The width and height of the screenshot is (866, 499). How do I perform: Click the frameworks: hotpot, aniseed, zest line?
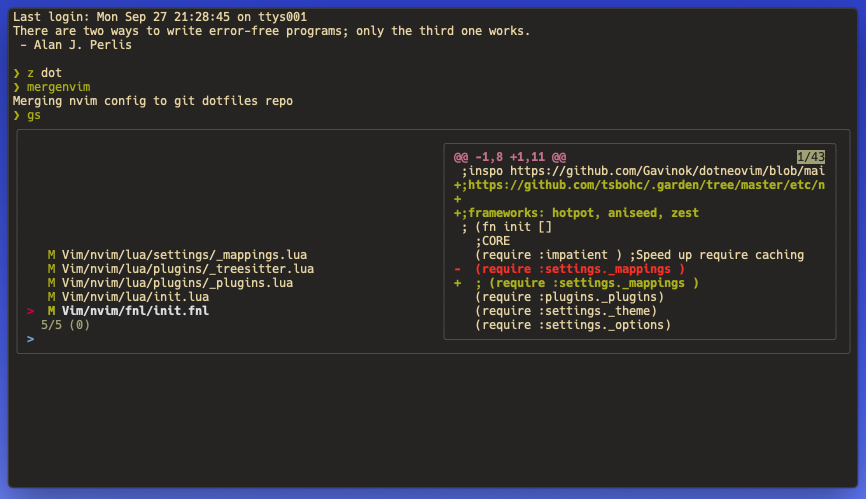click(576, 213)
